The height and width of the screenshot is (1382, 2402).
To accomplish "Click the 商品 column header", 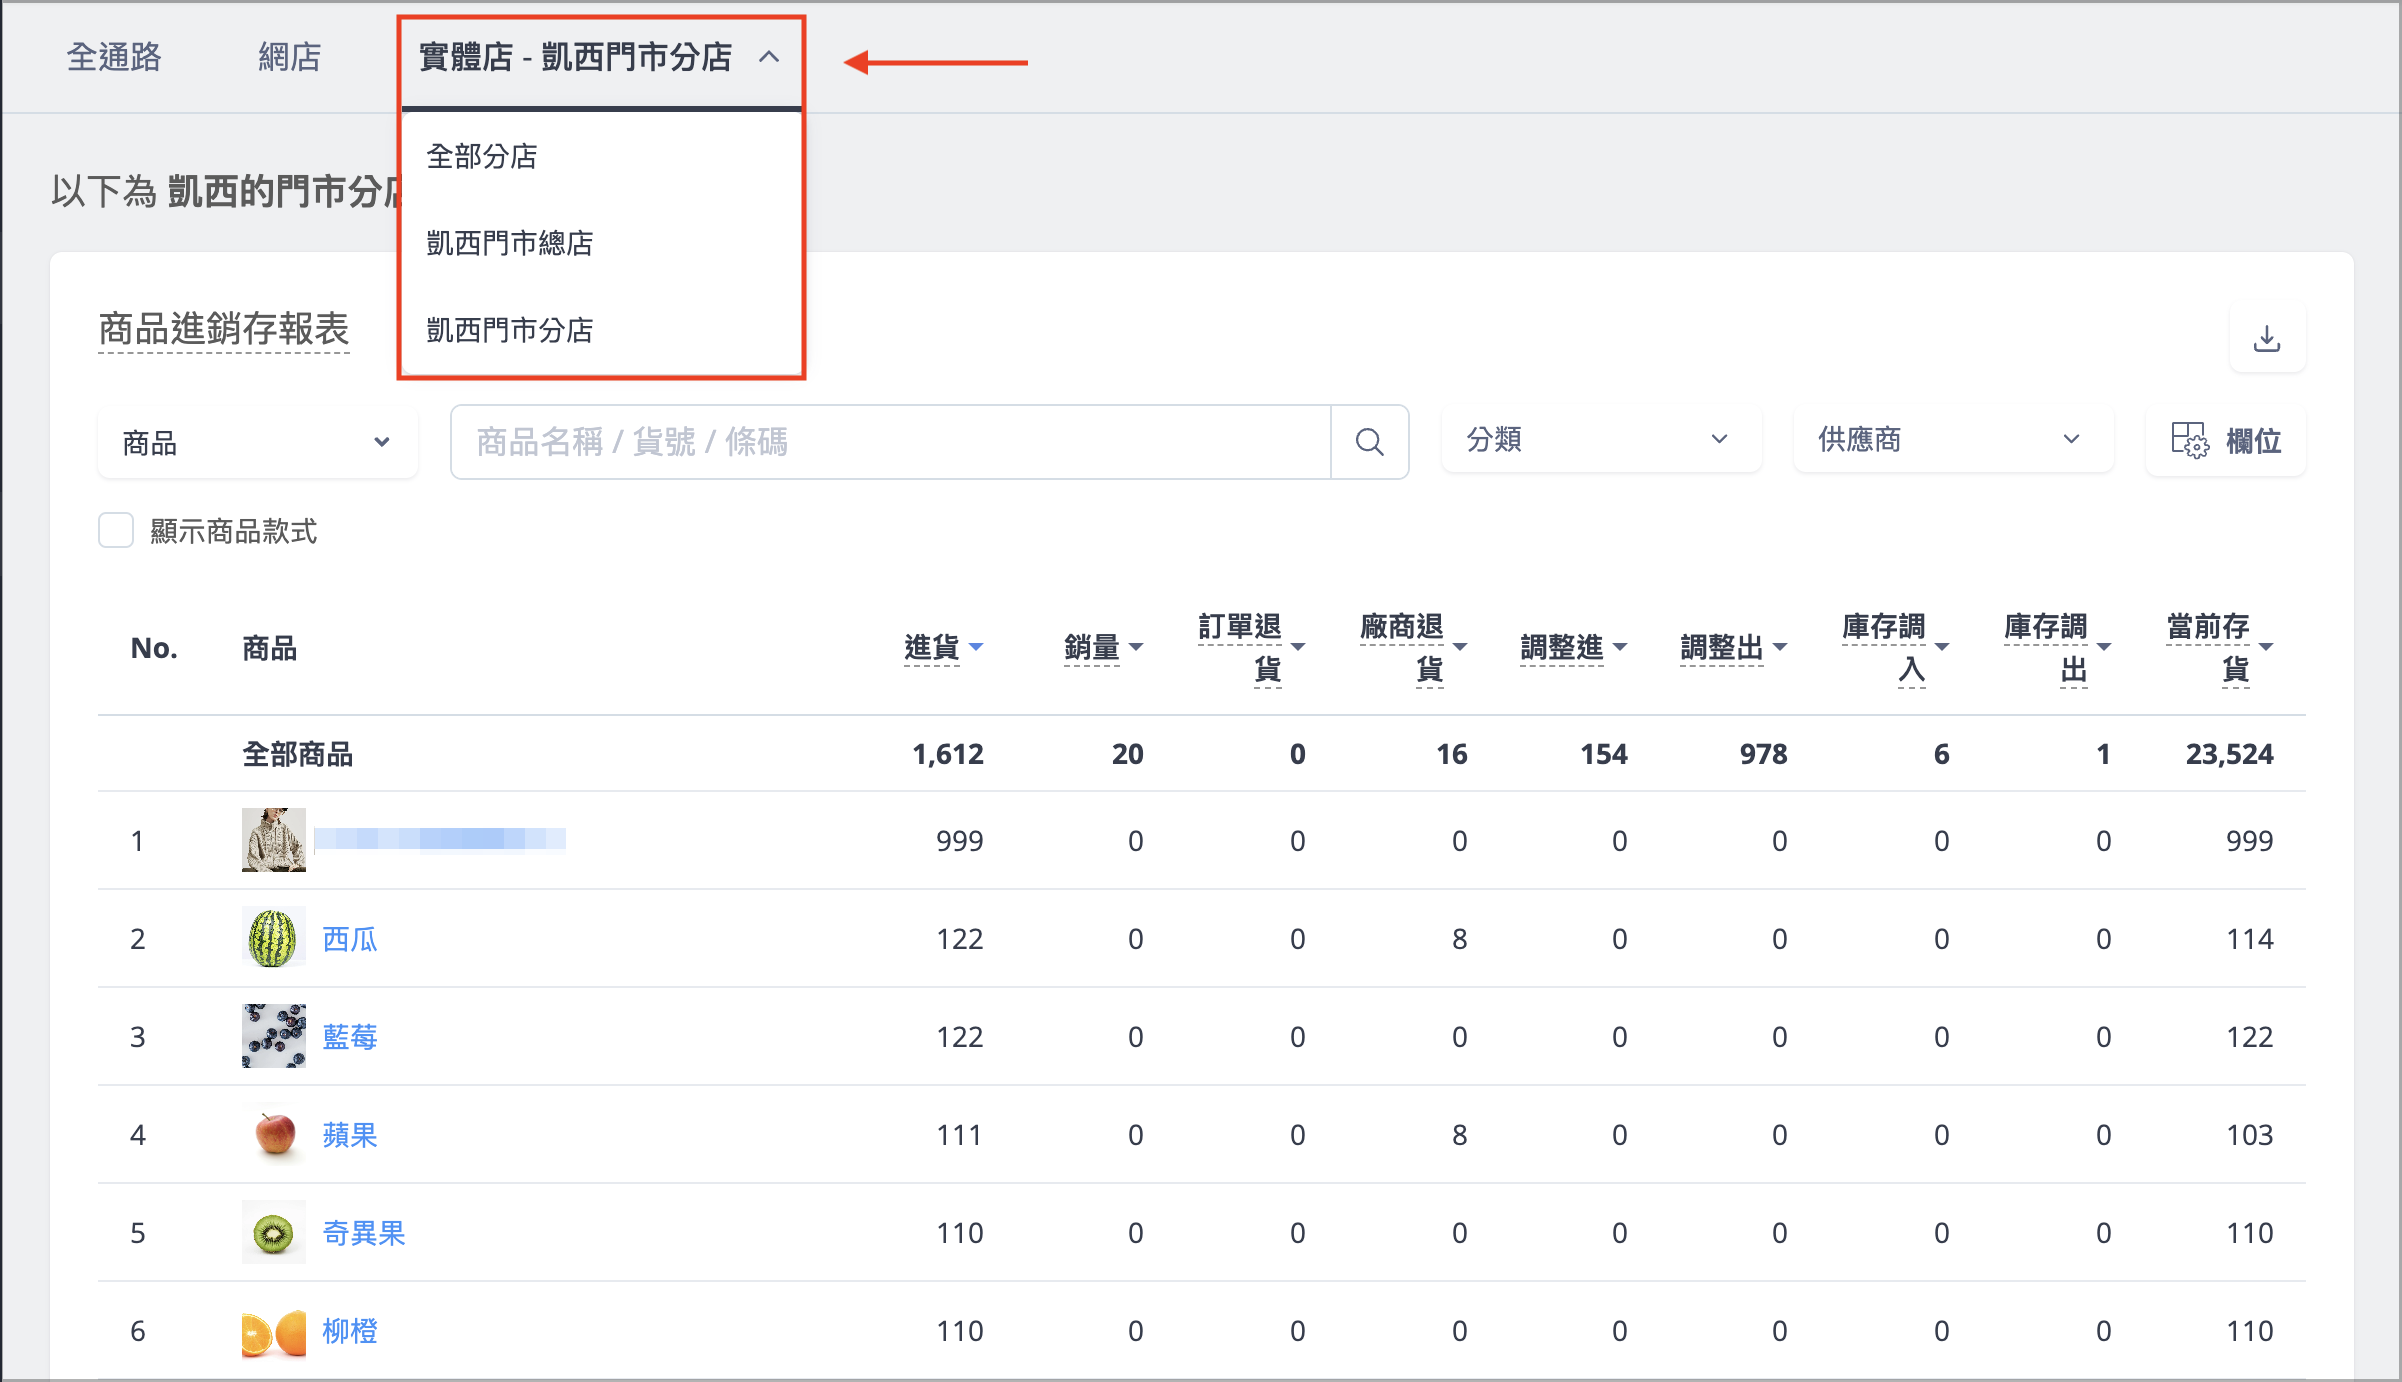I will coord(270,648).
